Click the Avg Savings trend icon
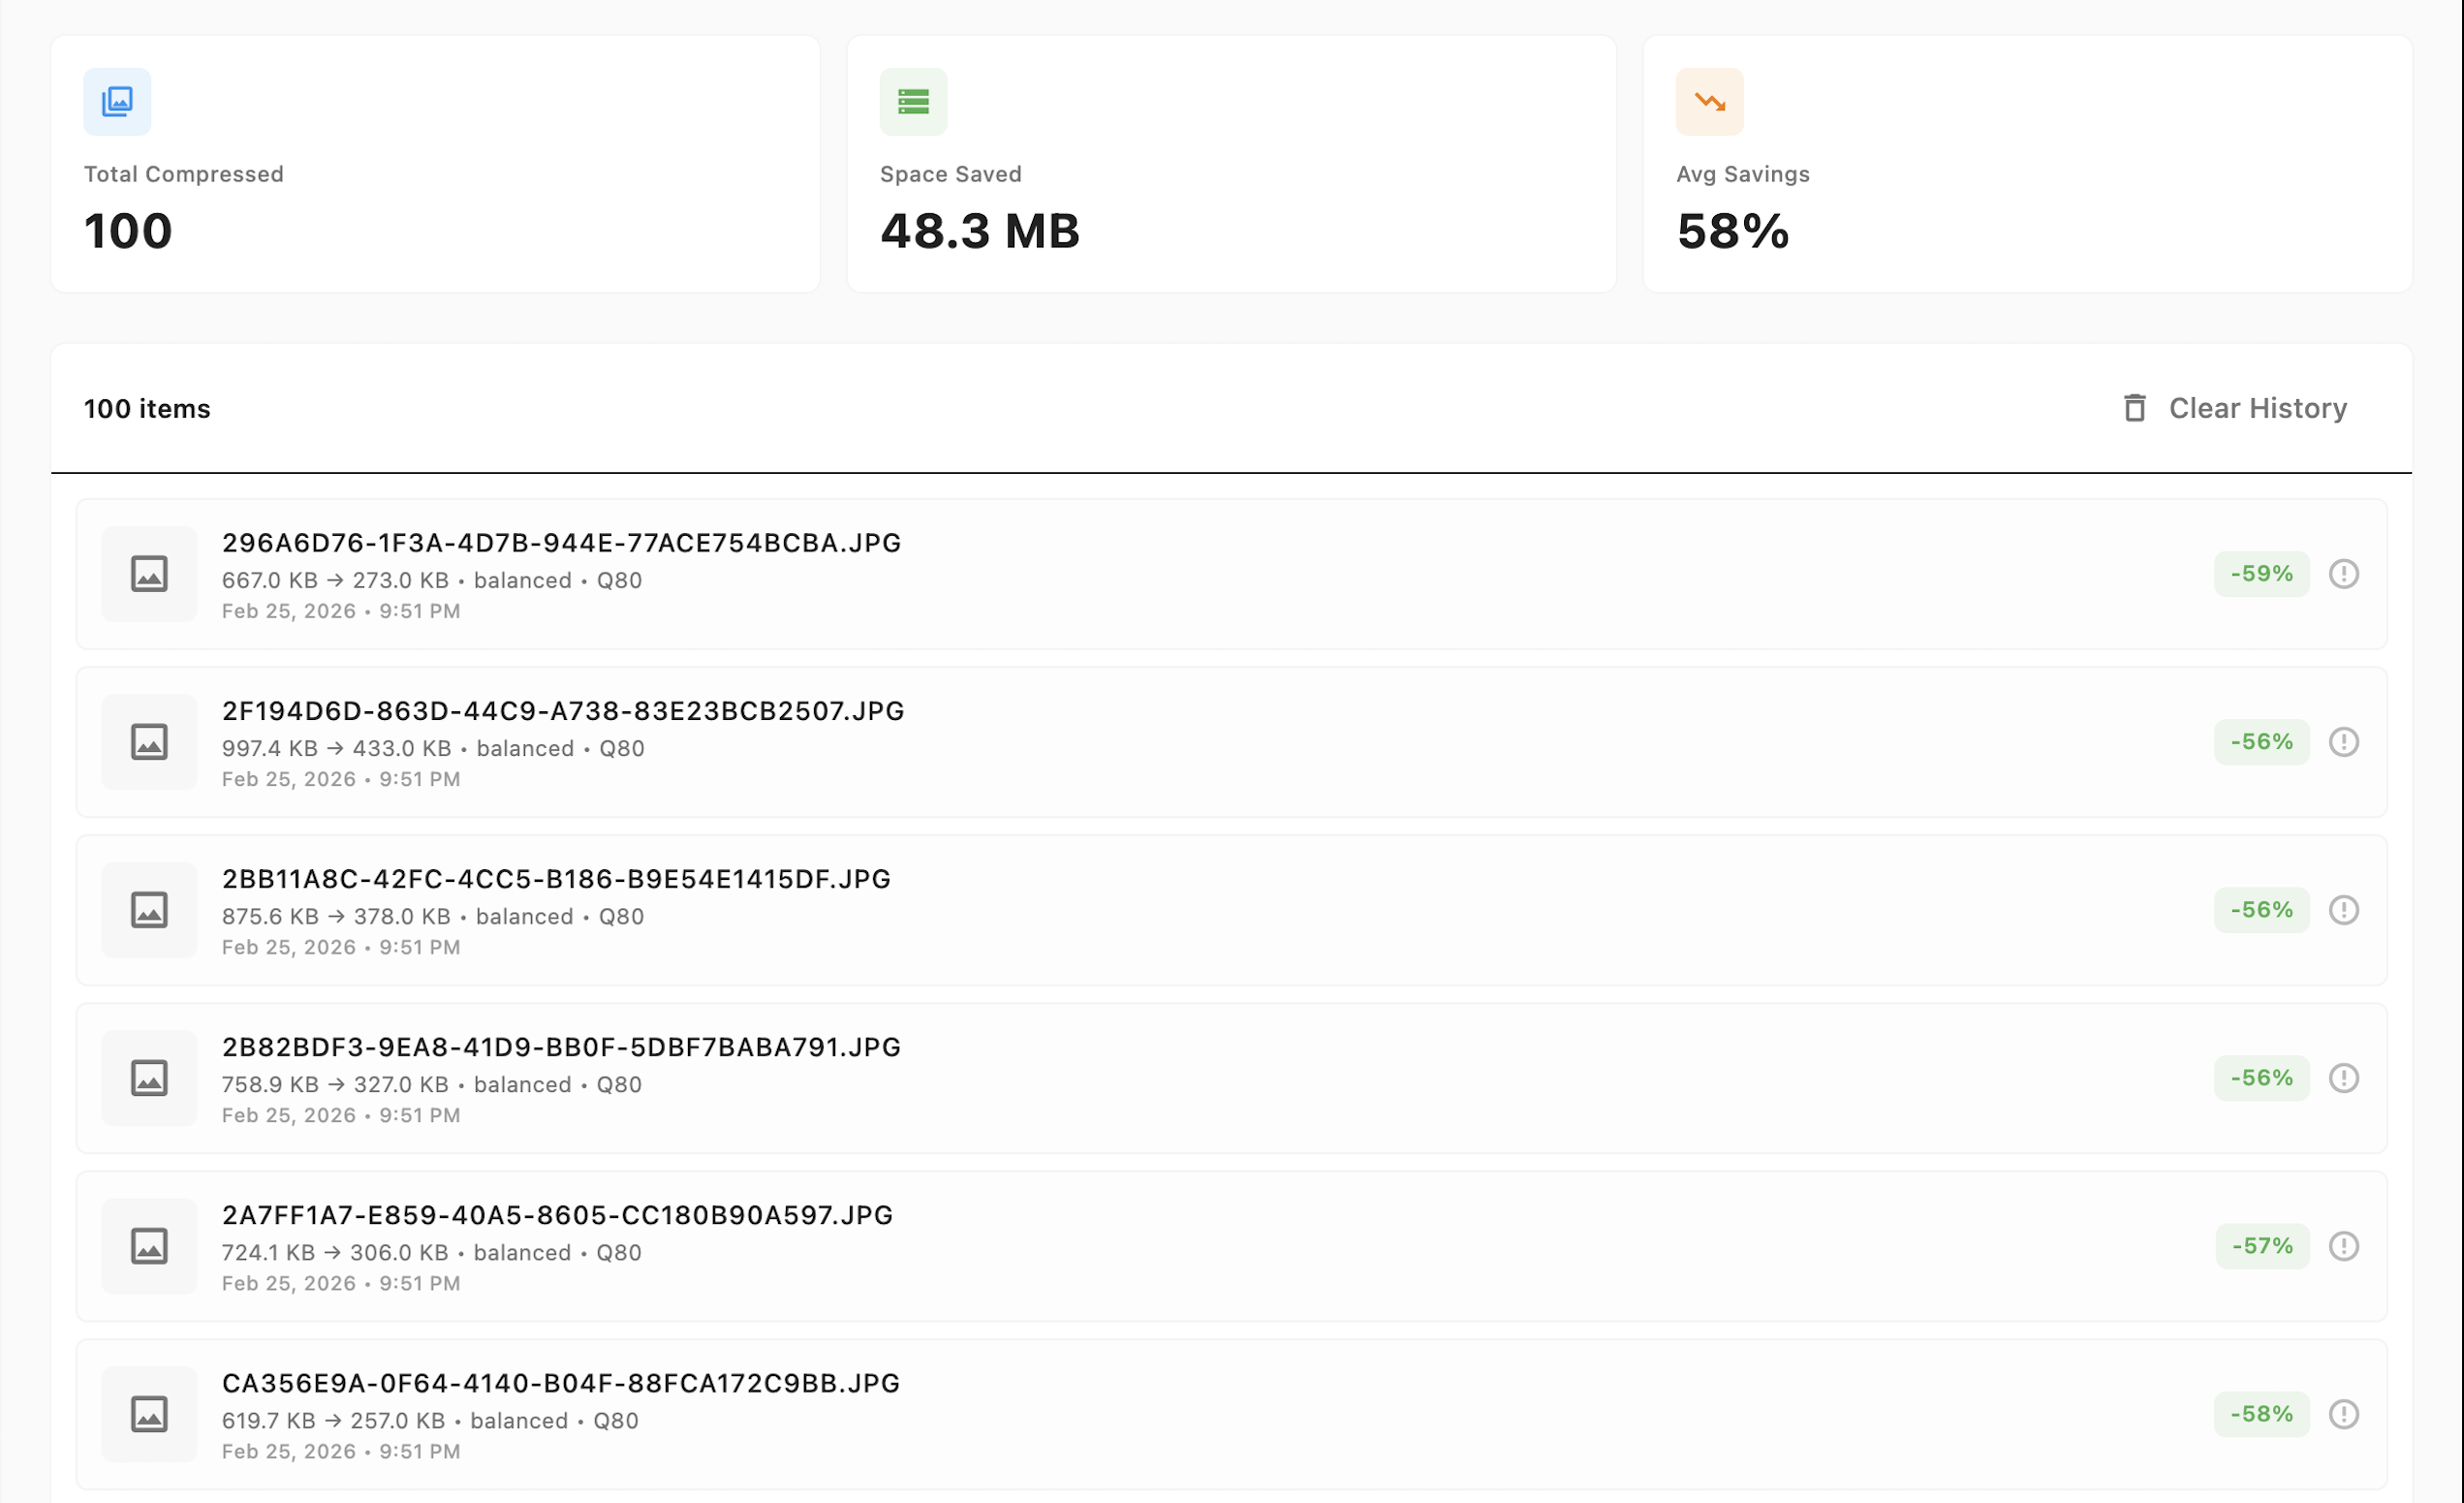Image resolution: width=2464 pixels, height=1503 pixels. pos(1710,100)
